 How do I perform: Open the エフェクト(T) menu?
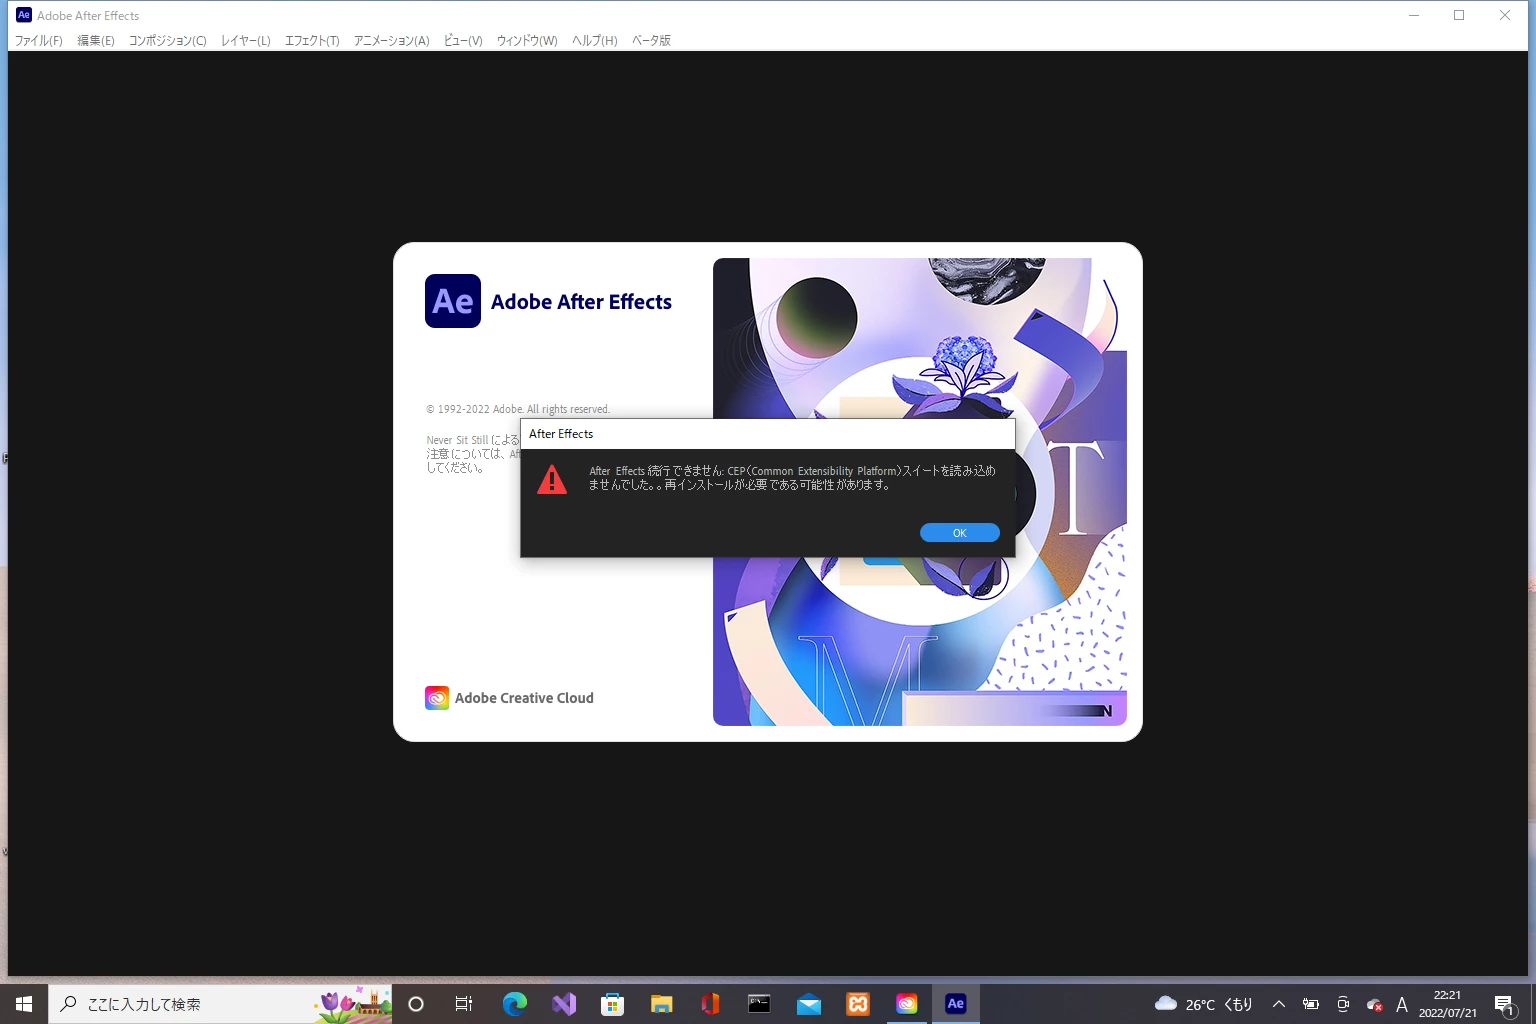click(x=312, y=41)
